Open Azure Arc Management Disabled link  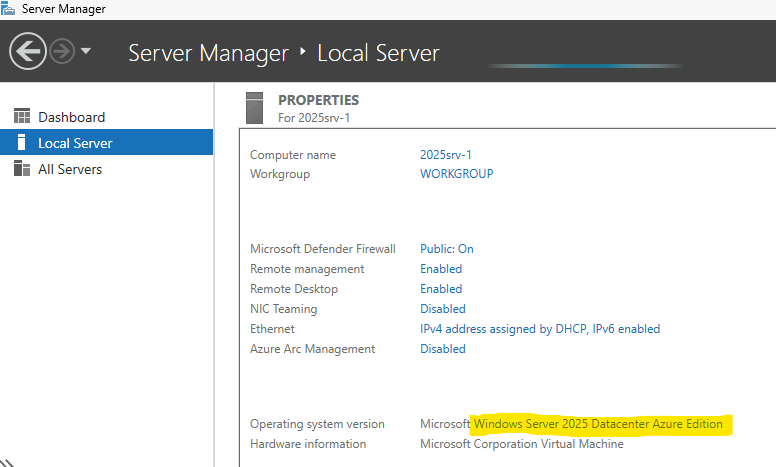(442, 349)
